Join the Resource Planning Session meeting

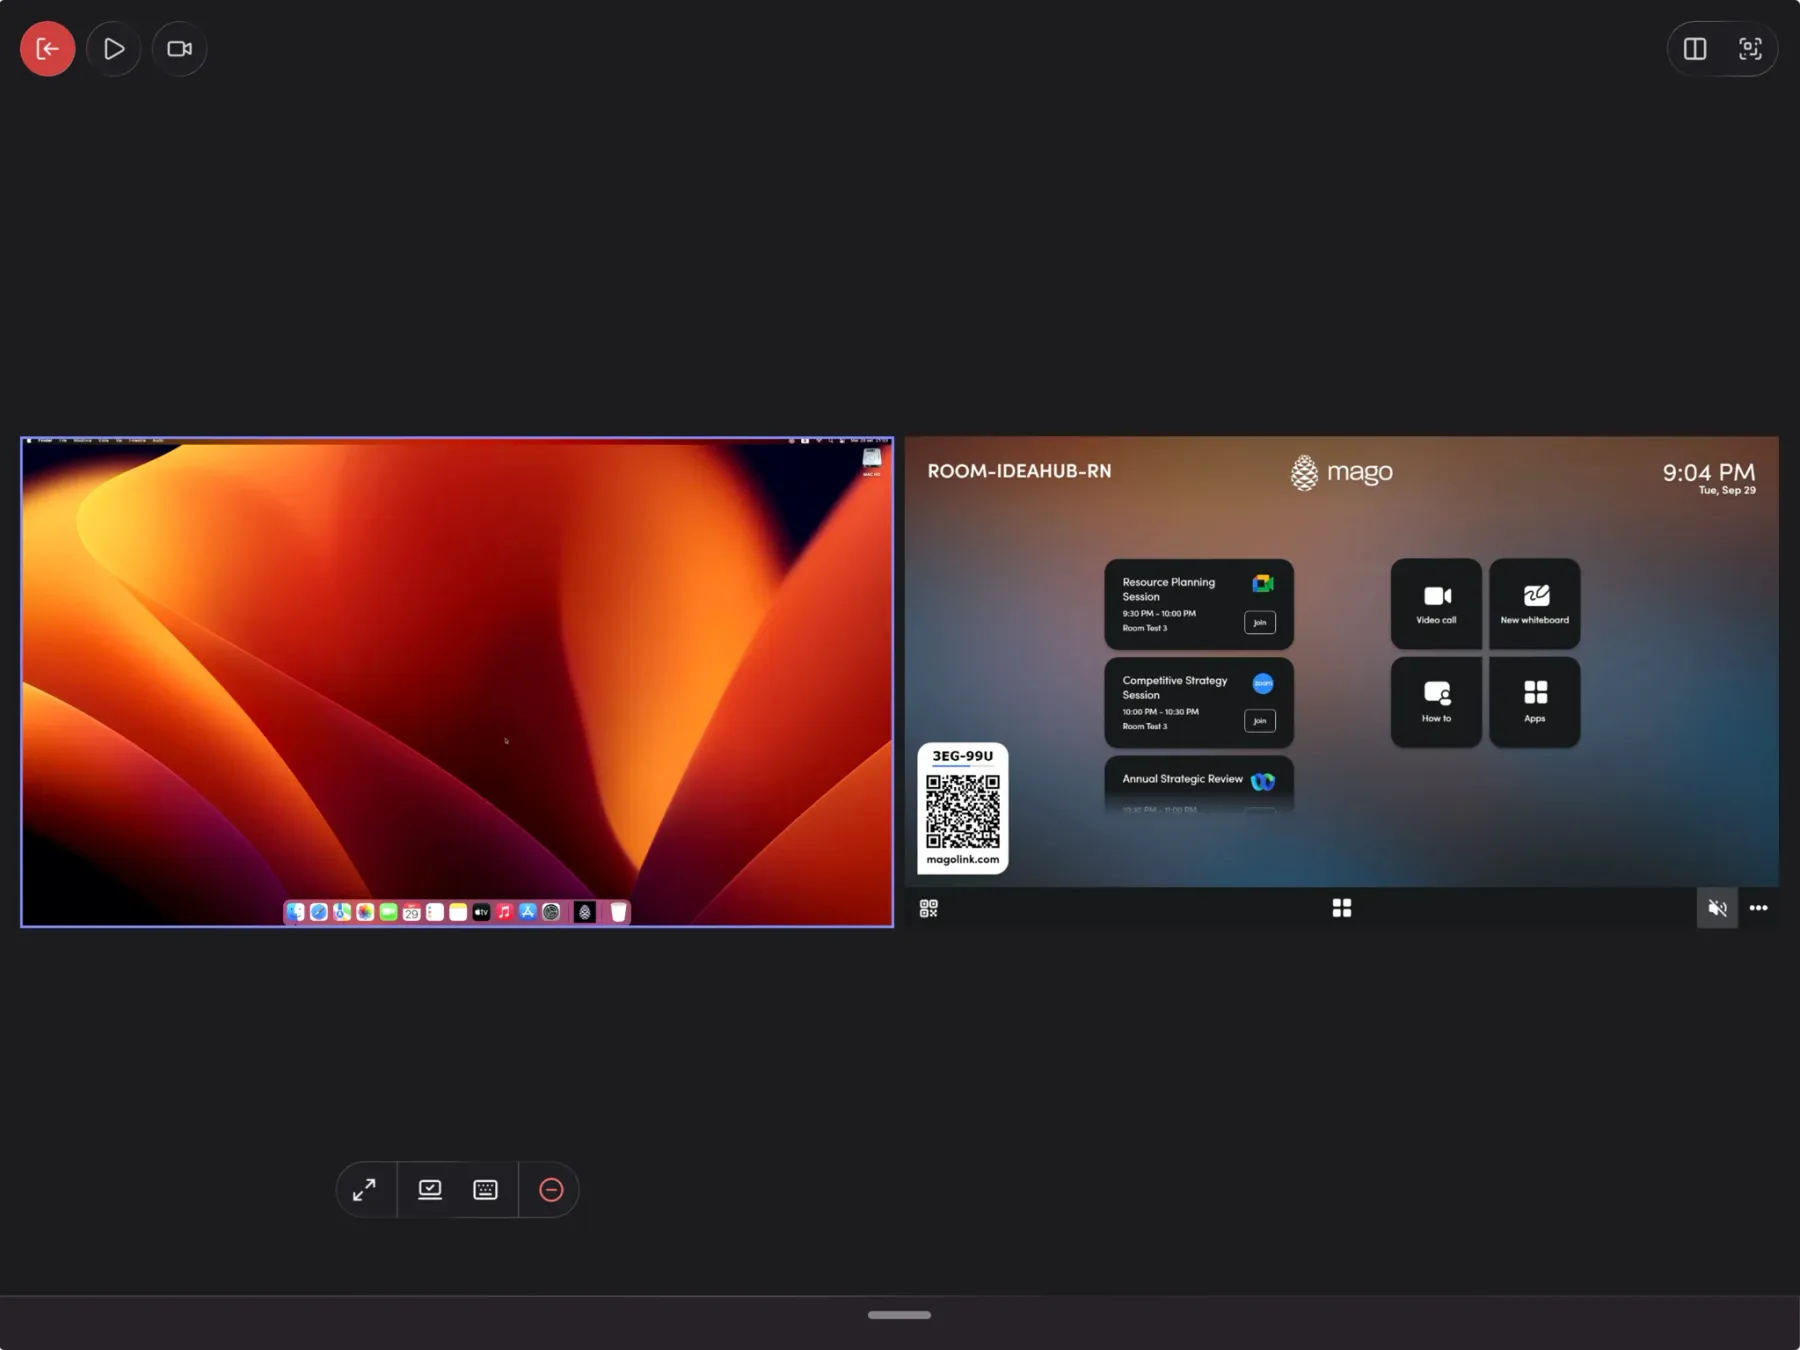coord(1260,622)
